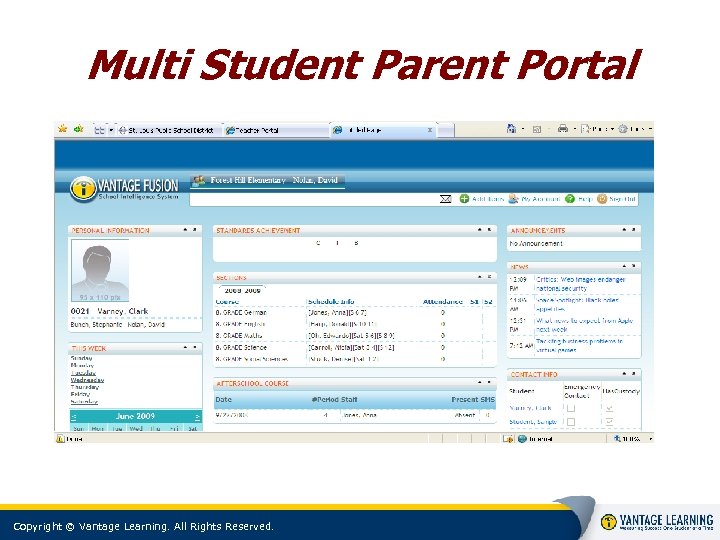Collapse the Contact Info panel

pos(624,374)
